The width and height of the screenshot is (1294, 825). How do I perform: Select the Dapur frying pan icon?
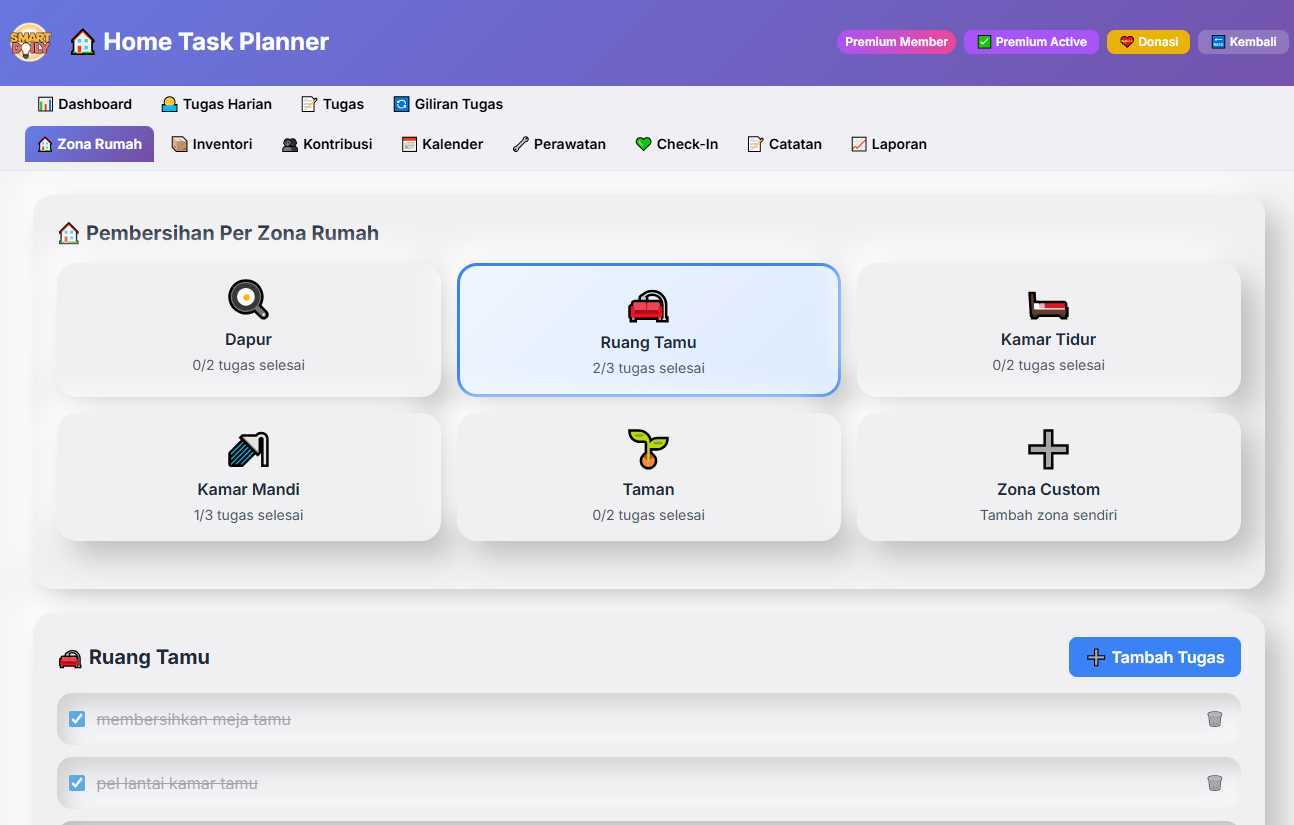(248, 300)
